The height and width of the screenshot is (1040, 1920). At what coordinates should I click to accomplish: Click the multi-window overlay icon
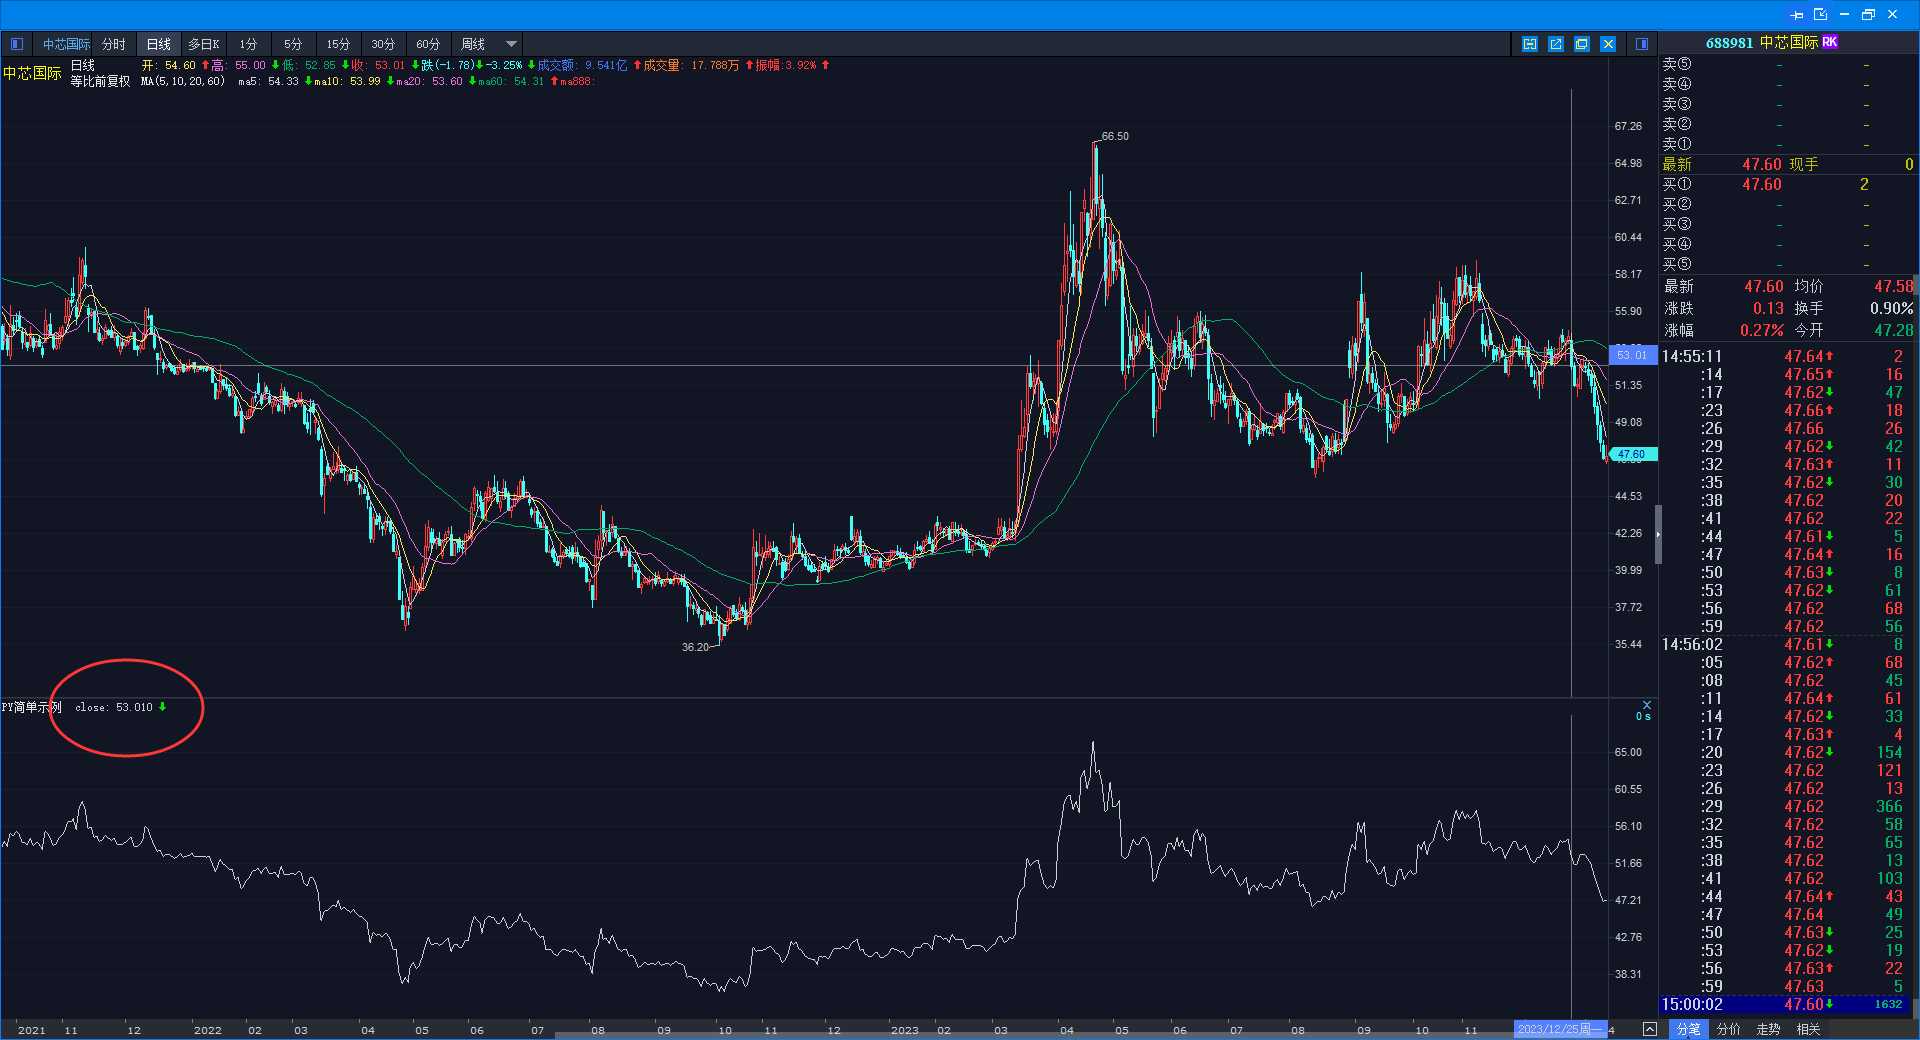coord(1581,44)
